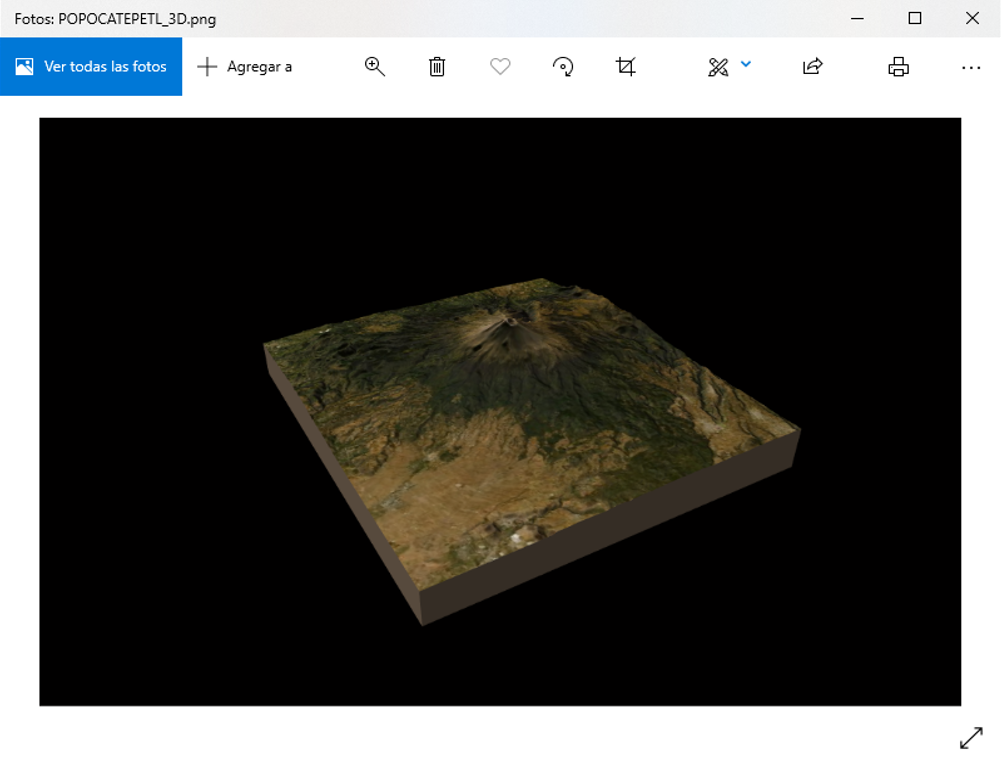This screenshot has width=1001, height=767.
Task: Open the zoom magnifier tool
Action: click(x=375, y=67)
